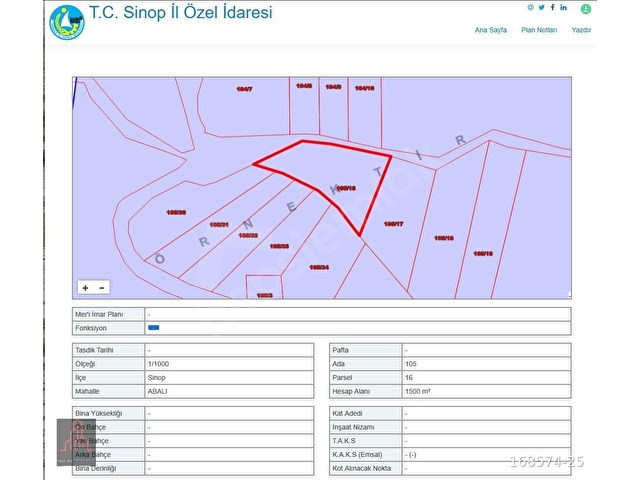This screenshot has height=480, width=640.
Task: Click the İlçe value Sinop
Action: pyautogui.click(x=156, y=378)
